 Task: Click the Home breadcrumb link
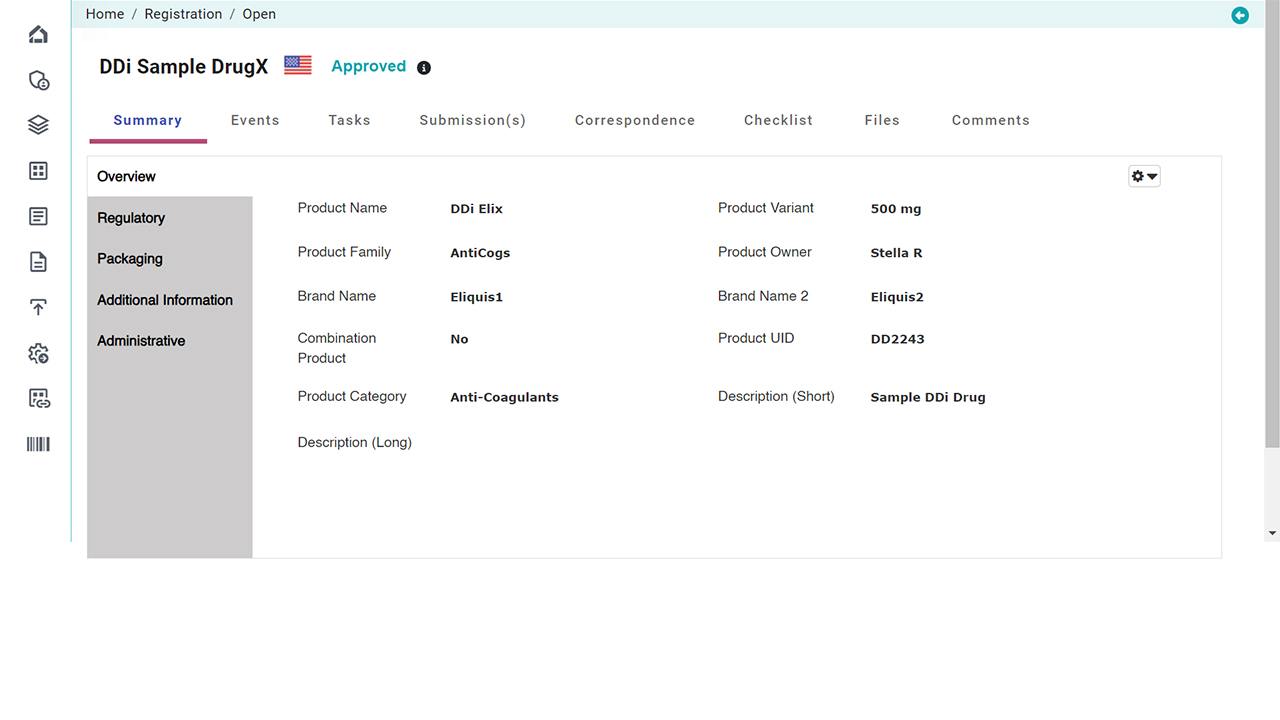pyautogui.click(x=105, y=14)
